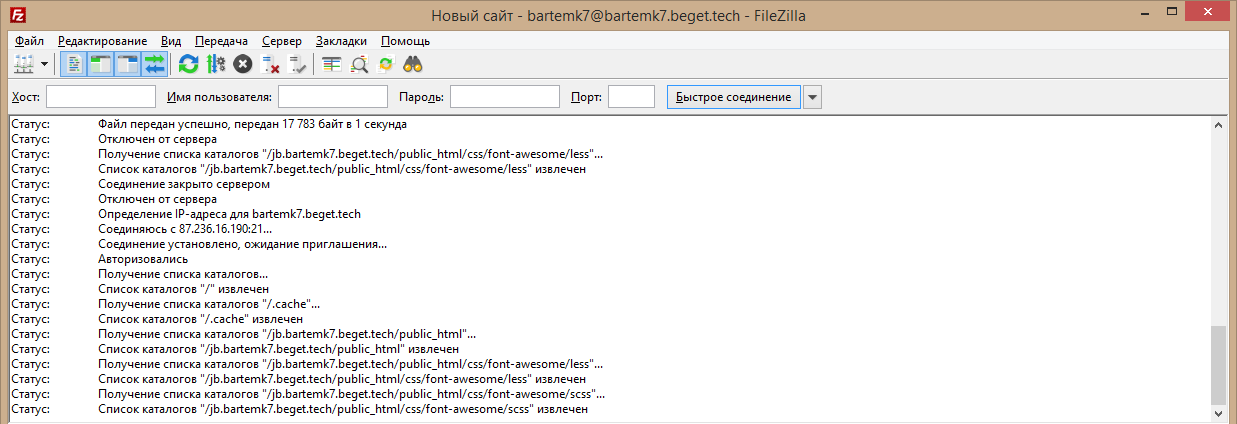Image resolution: width=1237 pixels, height=424 pixels.
Task: Open the Закладки menu
Action: (341, 41)
